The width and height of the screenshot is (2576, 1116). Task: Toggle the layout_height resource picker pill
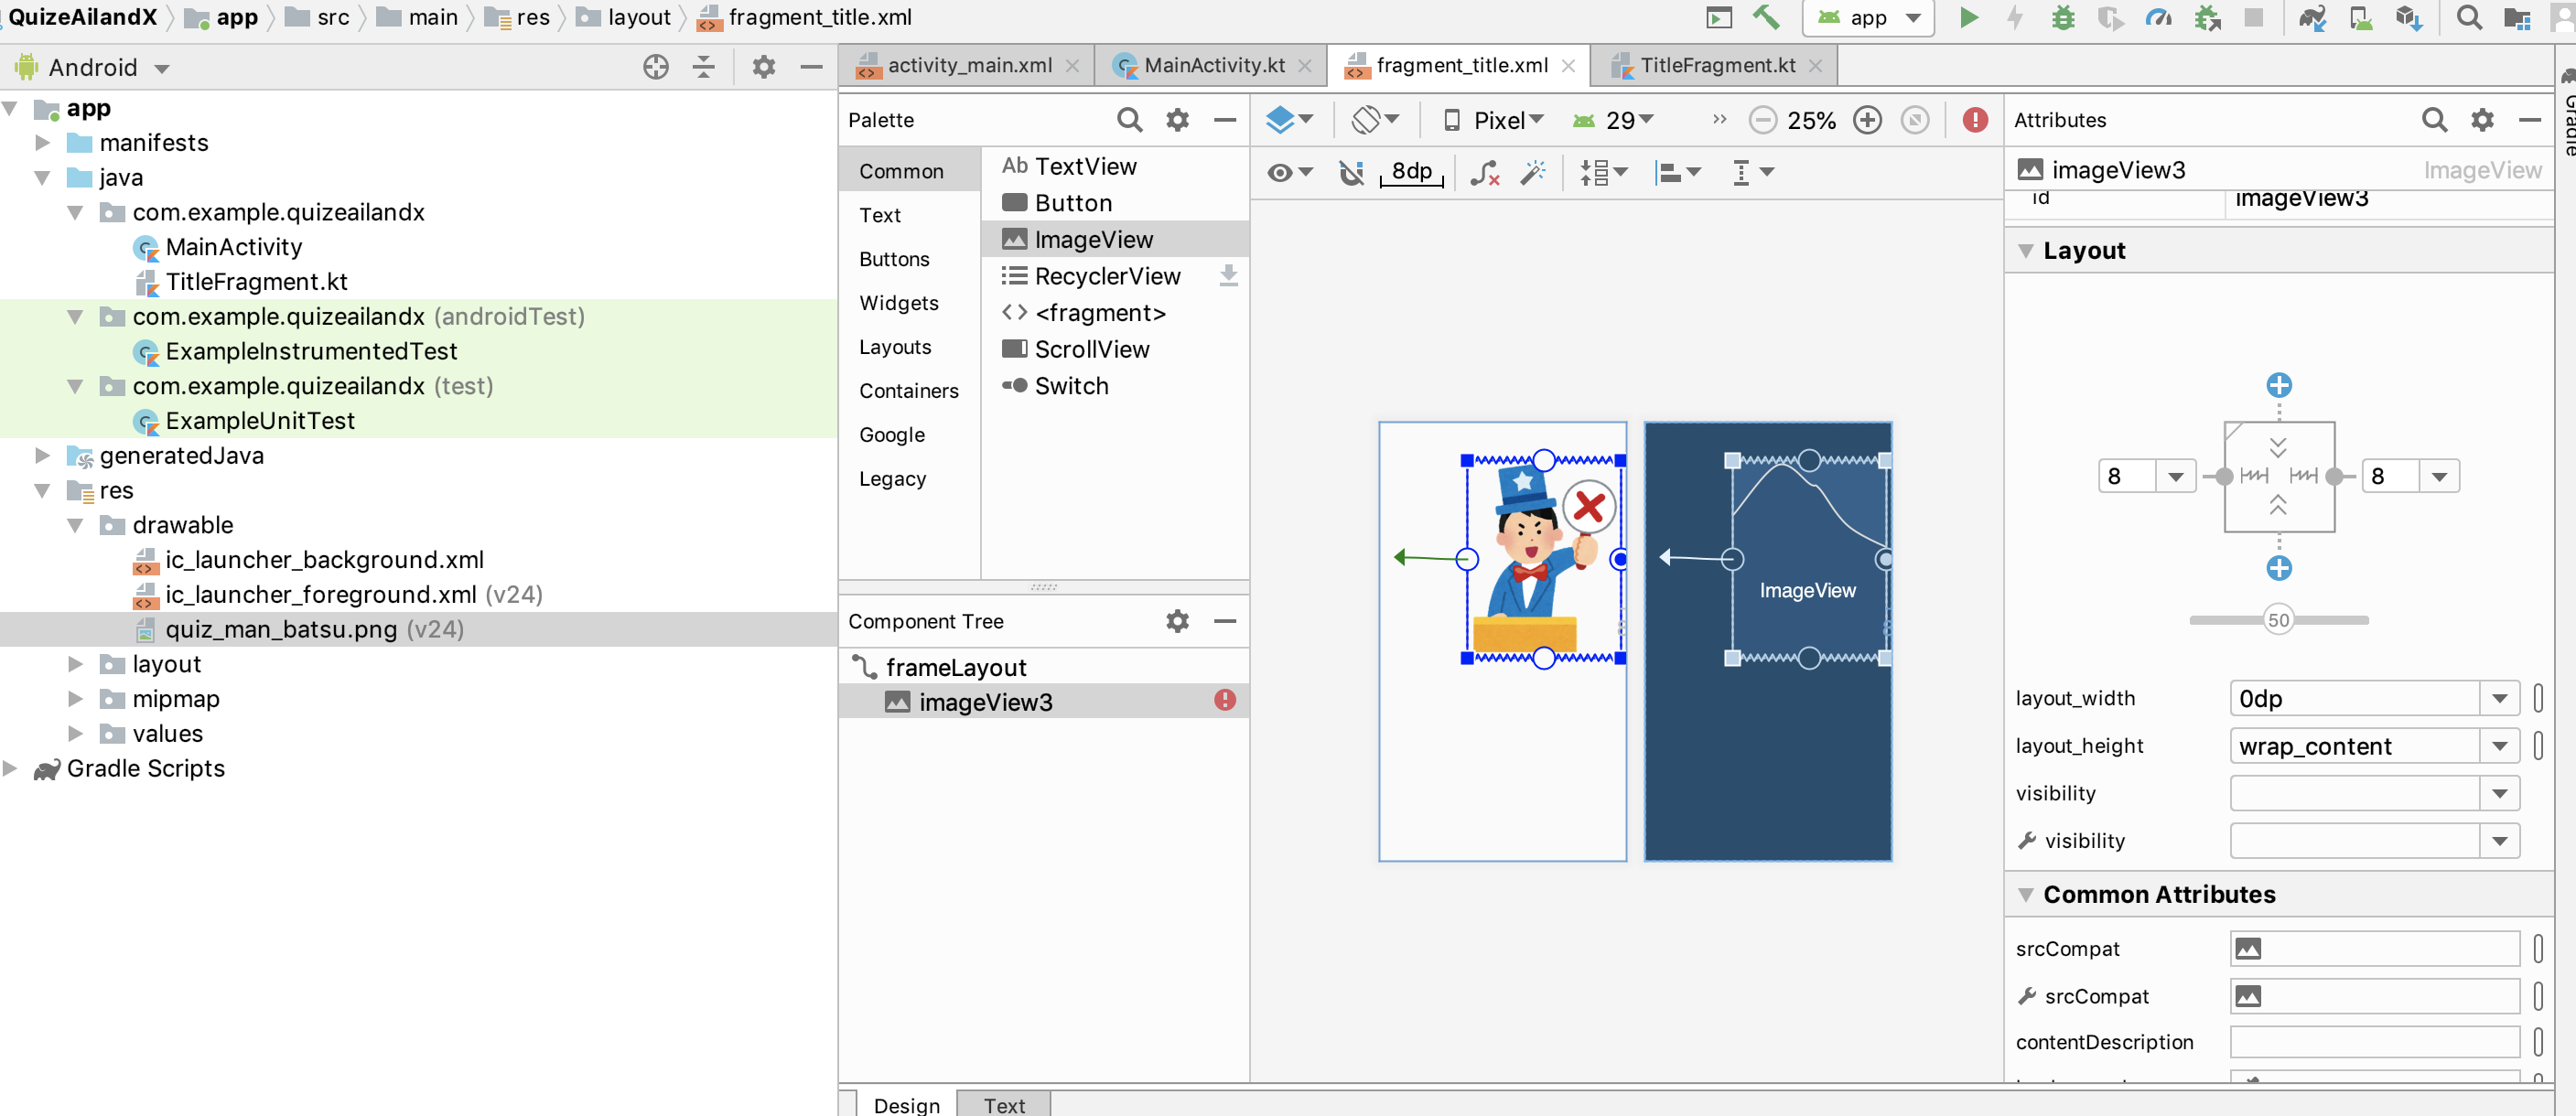tap(2537, 746)
